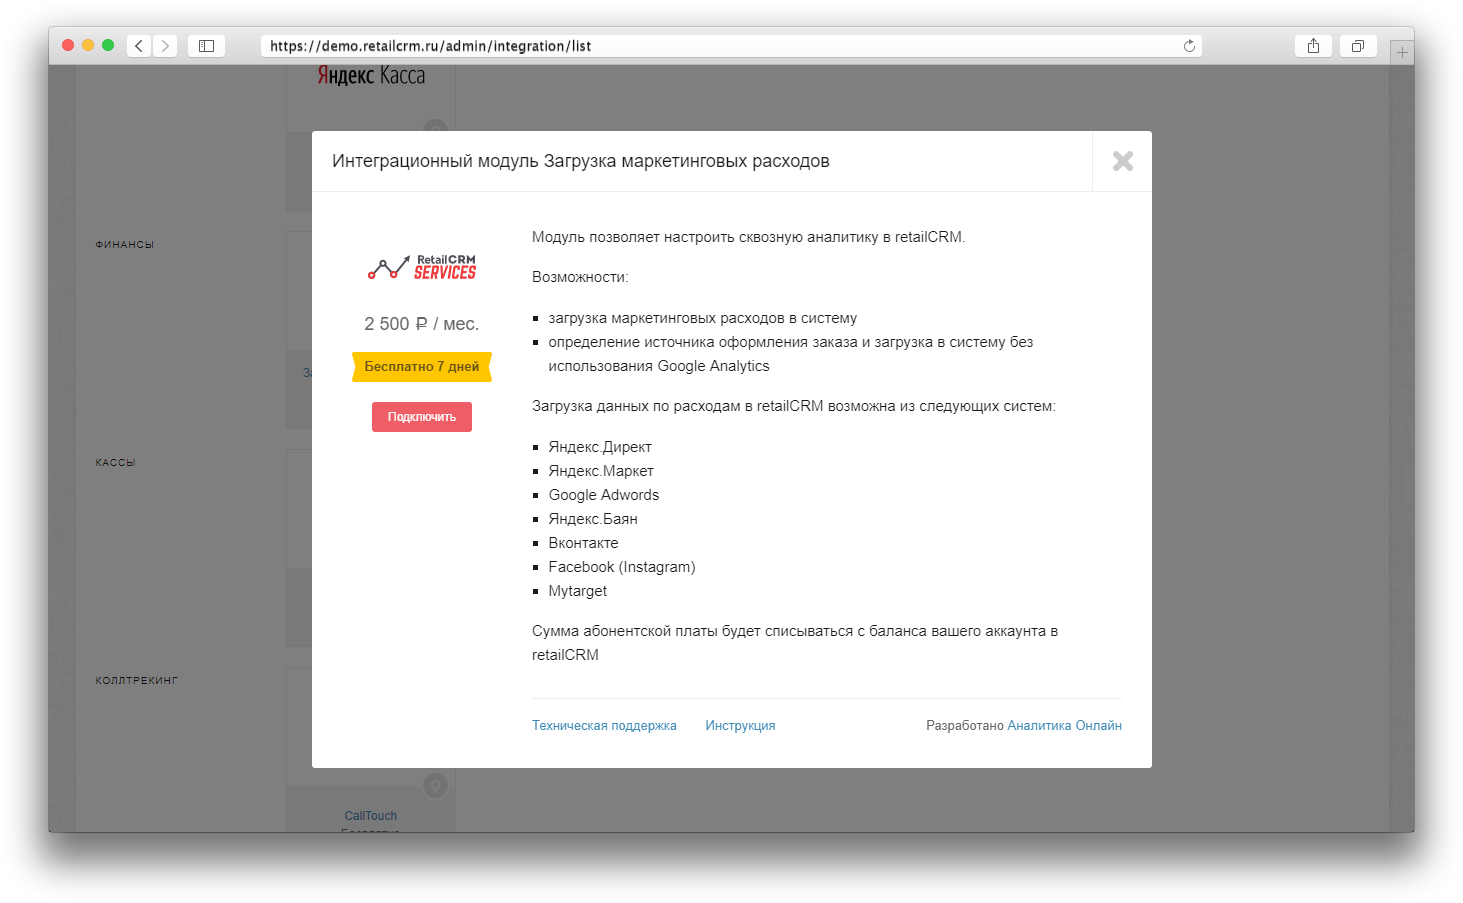The image size is (1463, 903).
Task: Click the Facebook (Instagram) list item
Action: [x=622, y=567]
